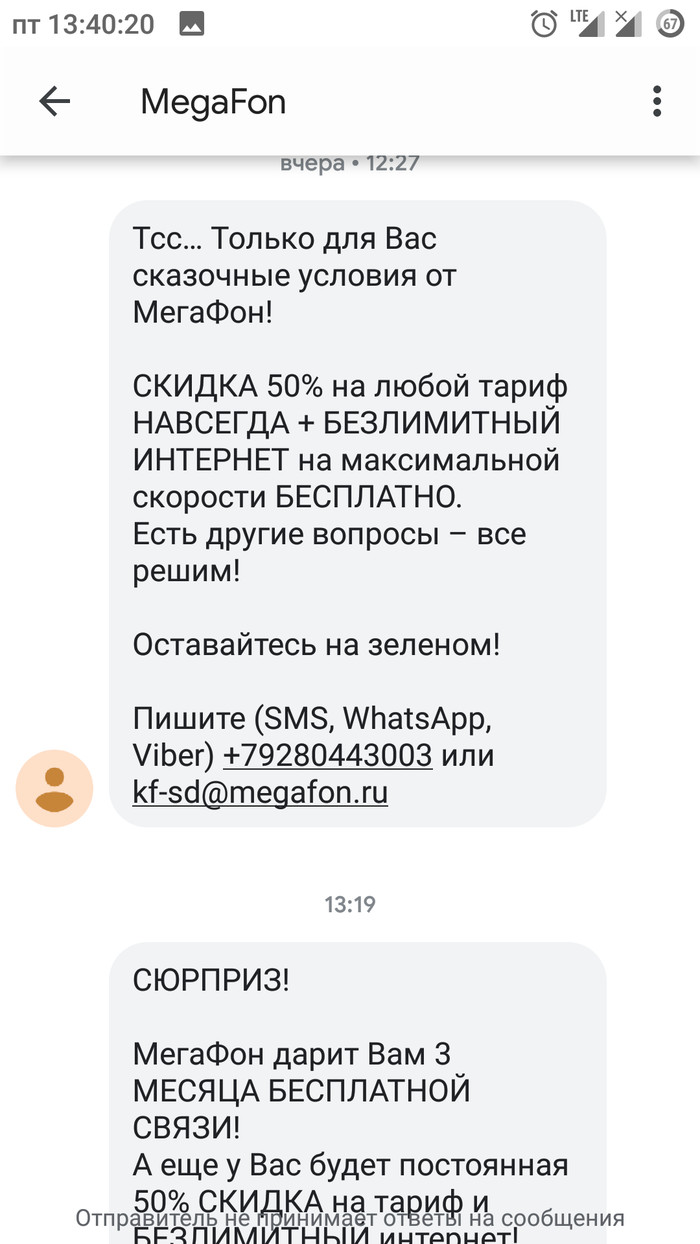This screenshot has height=1244, width=700.
Task: Tap the "МЕСЯЦА БЕСПЛАТНОЙ" text in second message
Action: [301, 1091]
